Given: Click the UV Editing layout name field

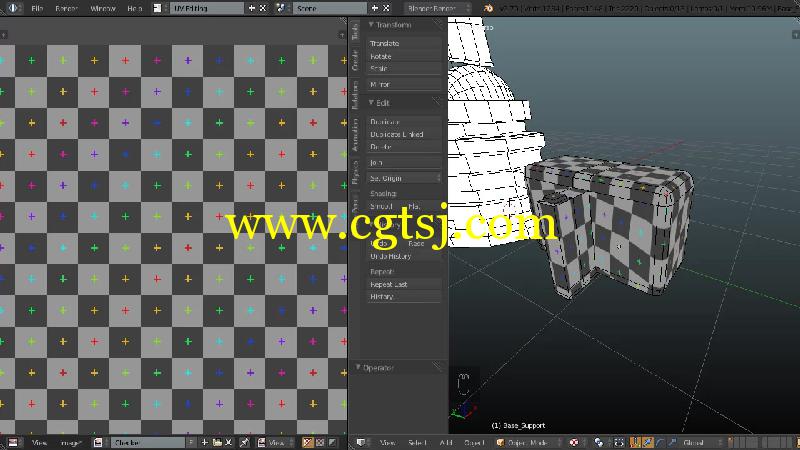Looking at the screenshot, I should pyautogui.click(x=207, y=8).
